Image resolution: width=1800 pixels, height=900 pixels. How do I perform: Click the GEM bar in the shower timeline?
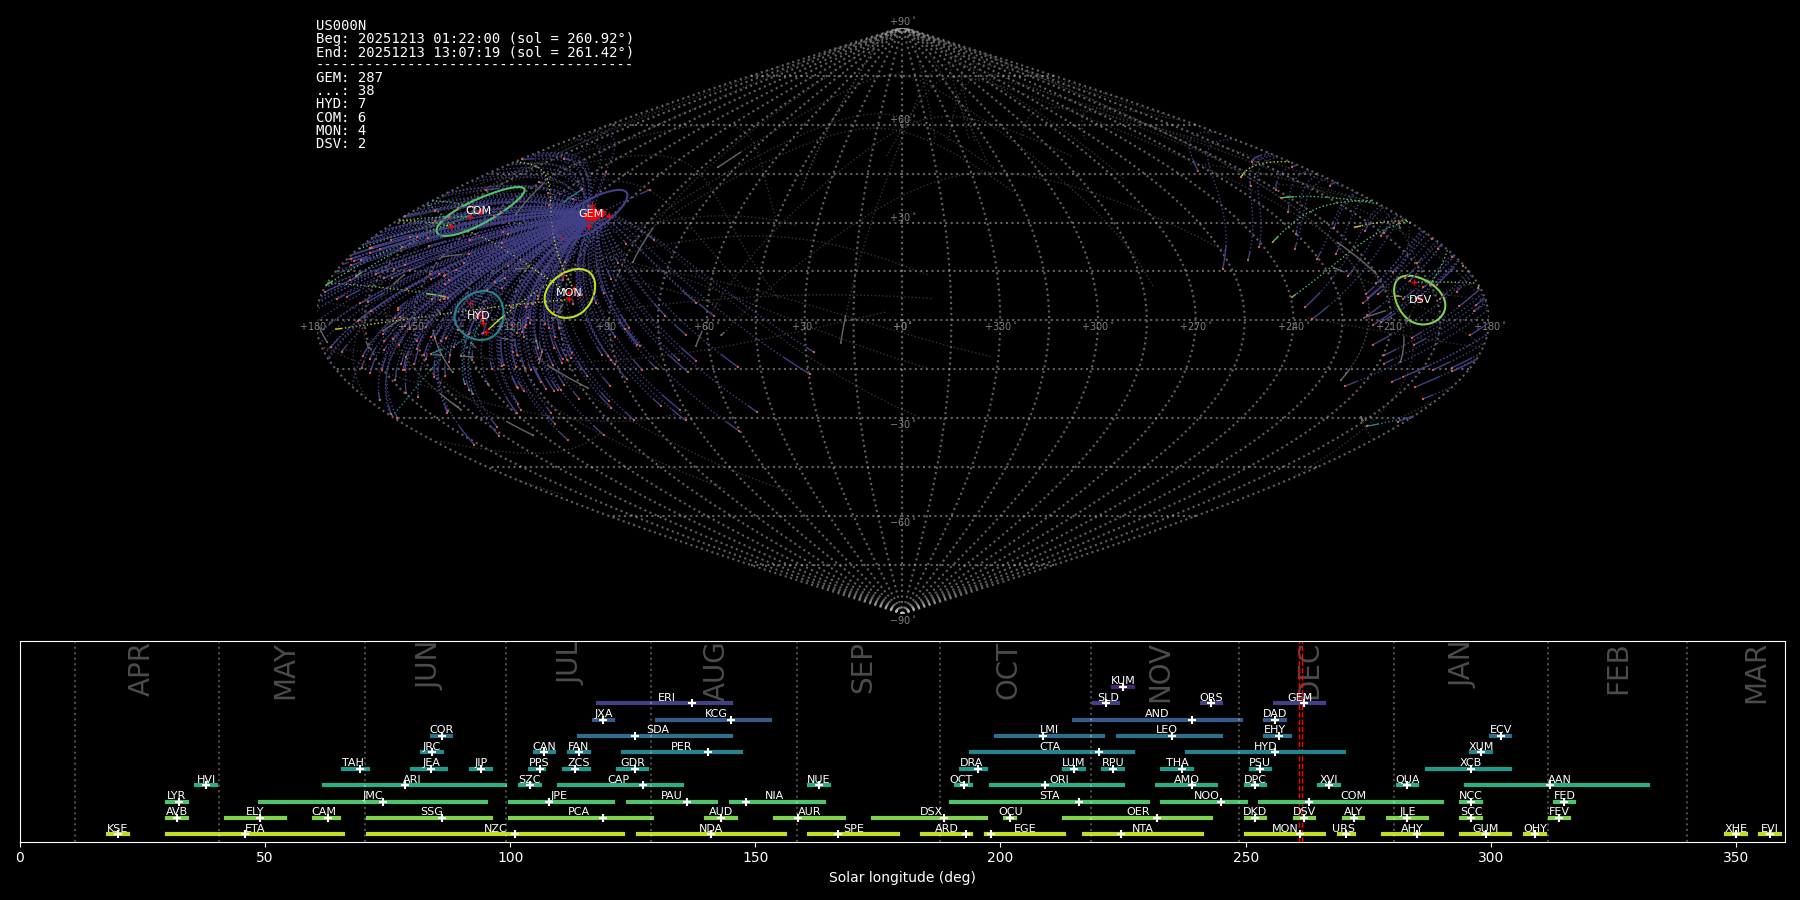pyautogui.click(x=1299, y=703)
